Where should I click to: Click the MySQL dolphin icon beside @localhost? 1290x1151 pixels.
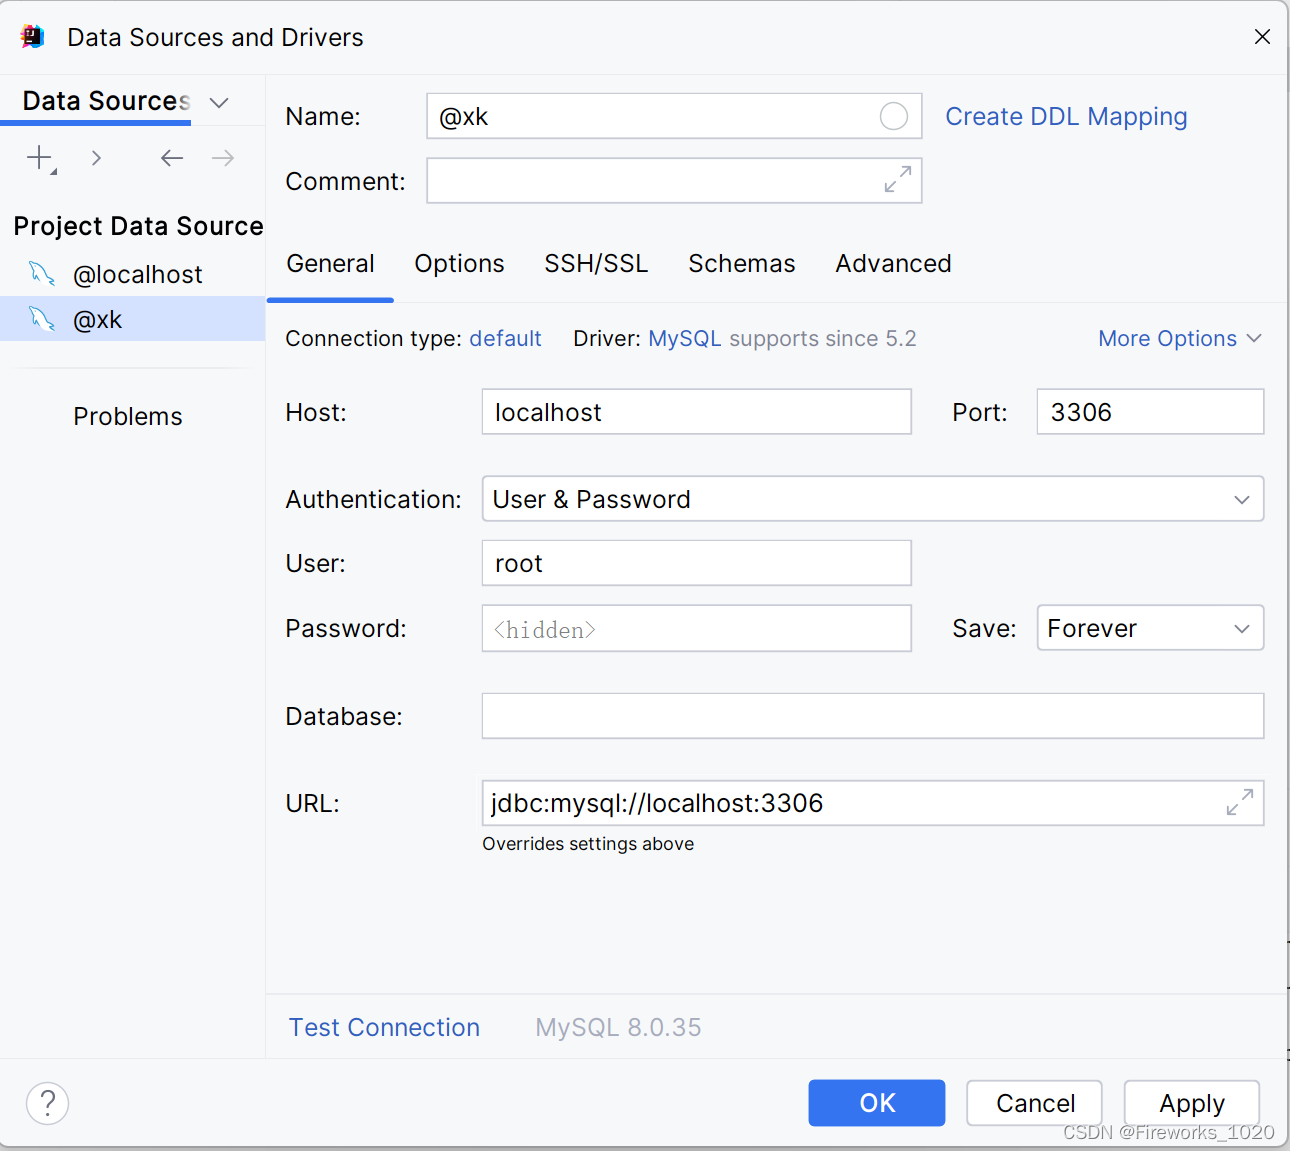tap(42, 273)
